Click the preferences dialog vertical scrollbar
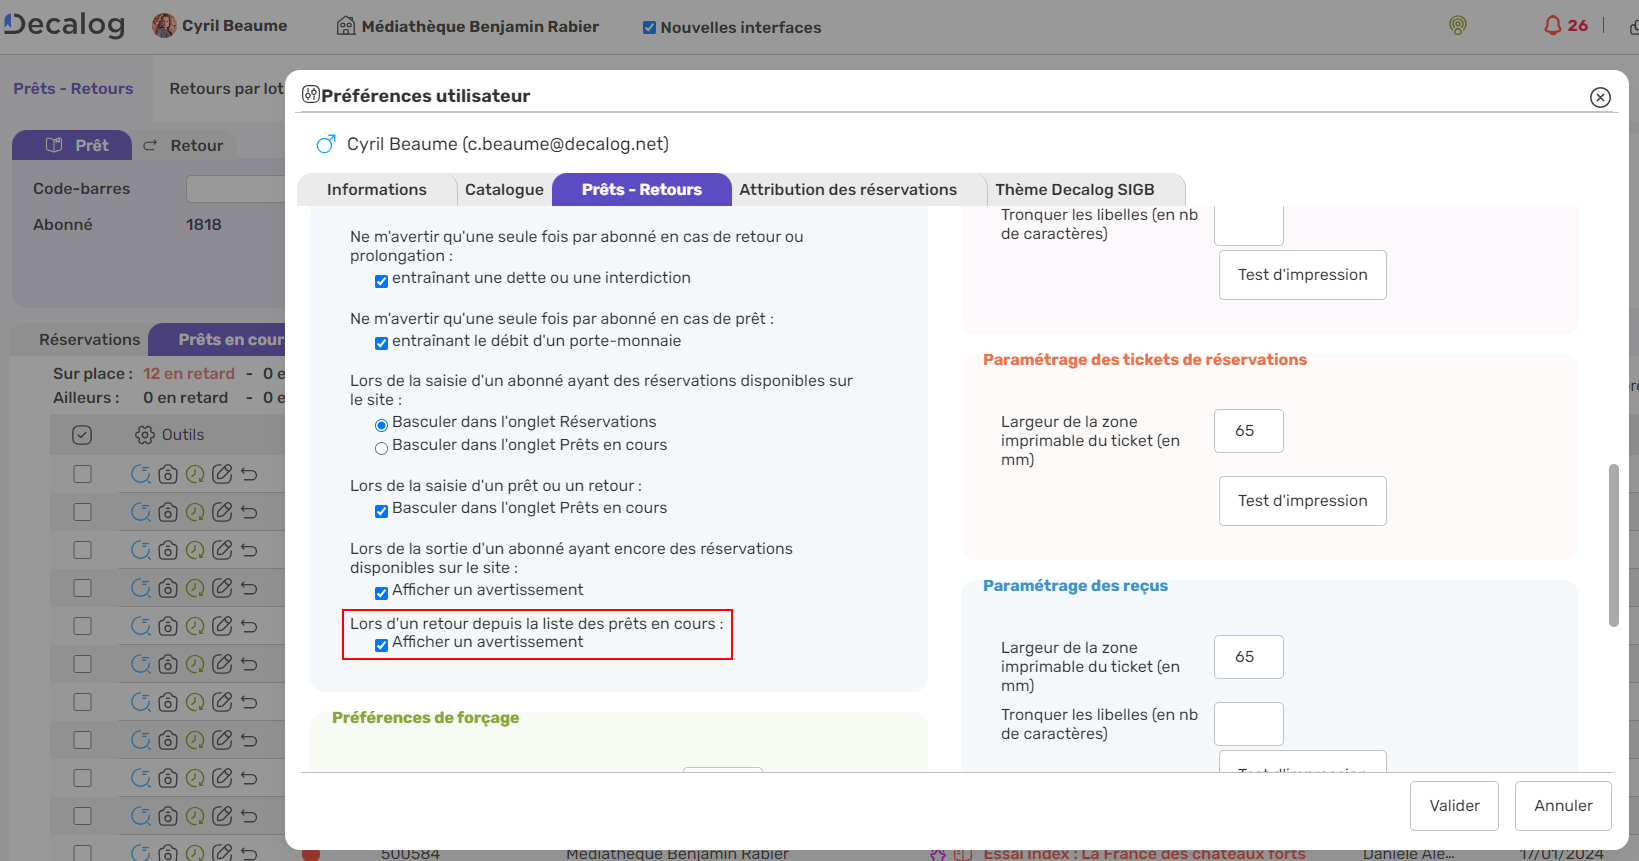 1612,545
